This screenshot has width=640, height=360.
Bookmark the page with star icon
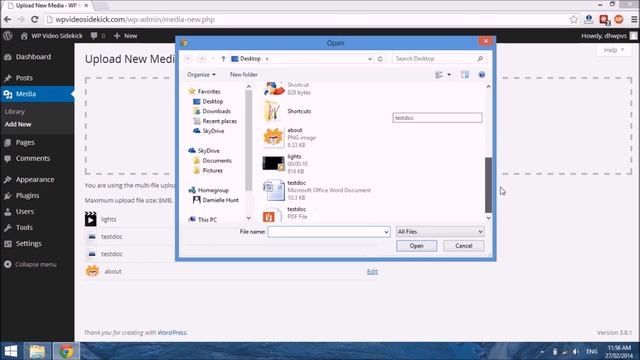coord(573,19)
